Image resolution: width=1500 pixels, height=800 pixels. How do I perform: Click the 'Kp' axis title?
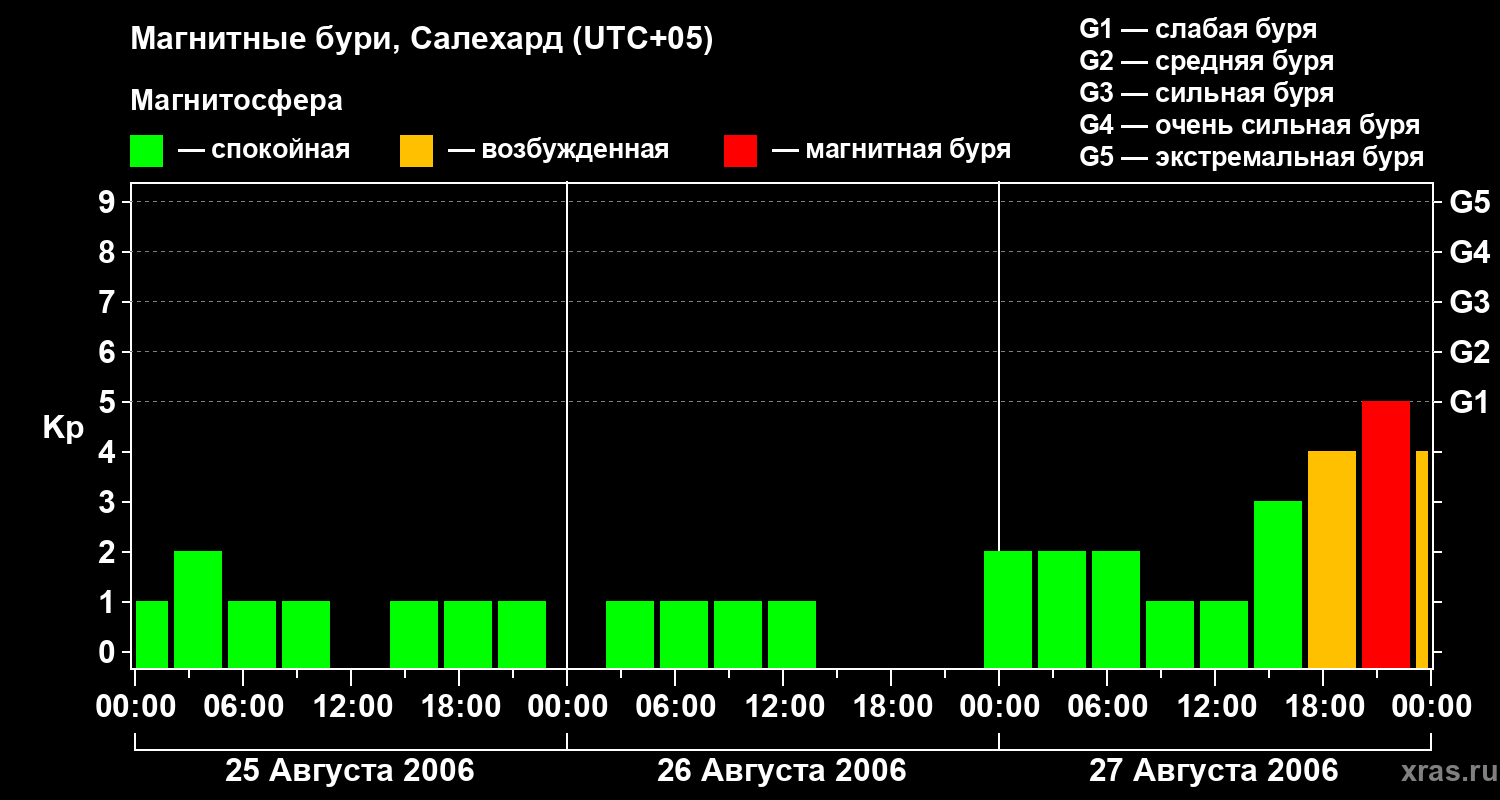pos(63,428)
